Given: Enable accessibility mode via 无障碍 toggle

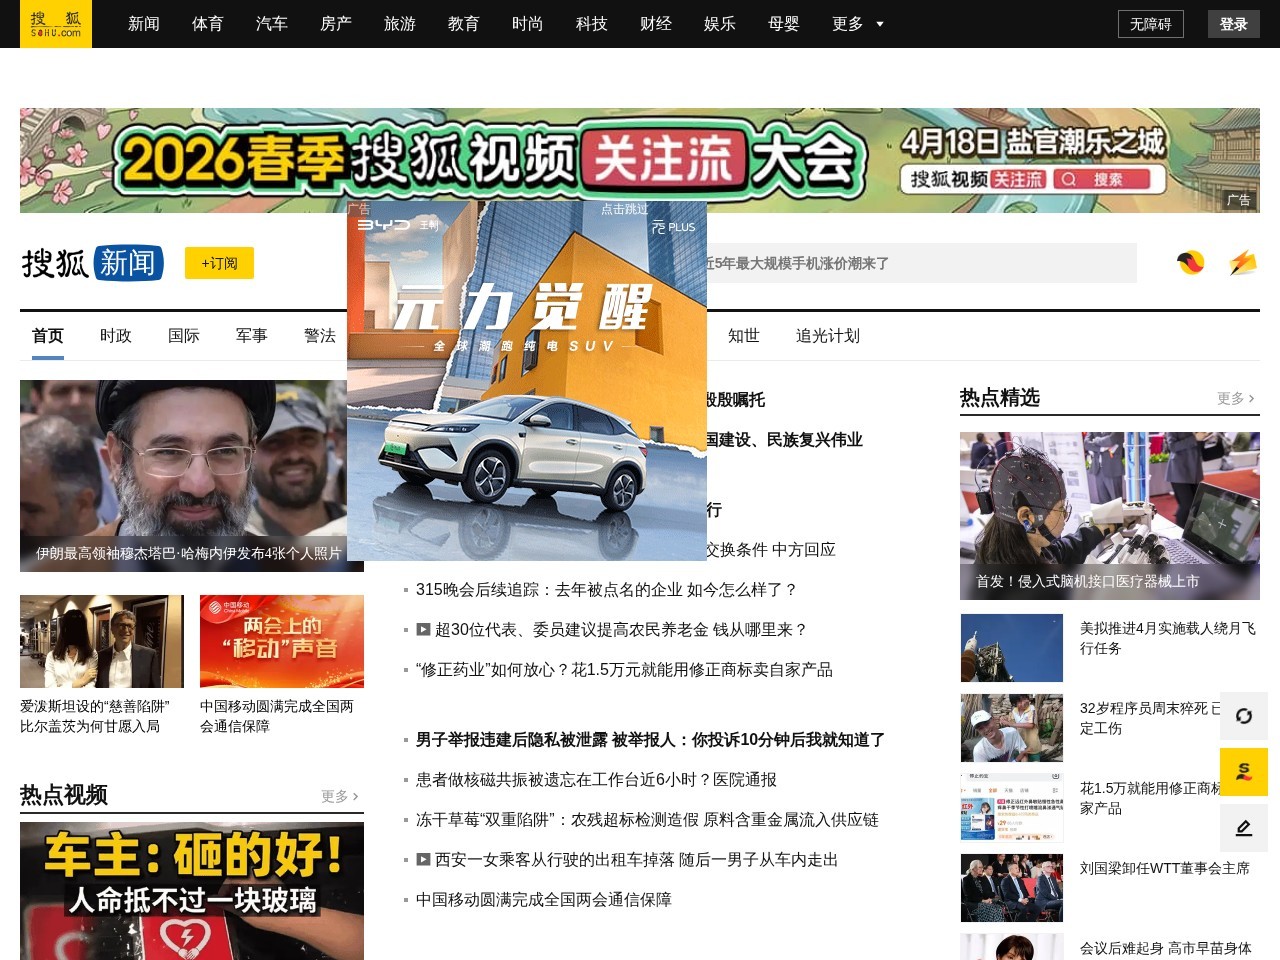Looking at the screenshot, I should tap(1151, 24).
